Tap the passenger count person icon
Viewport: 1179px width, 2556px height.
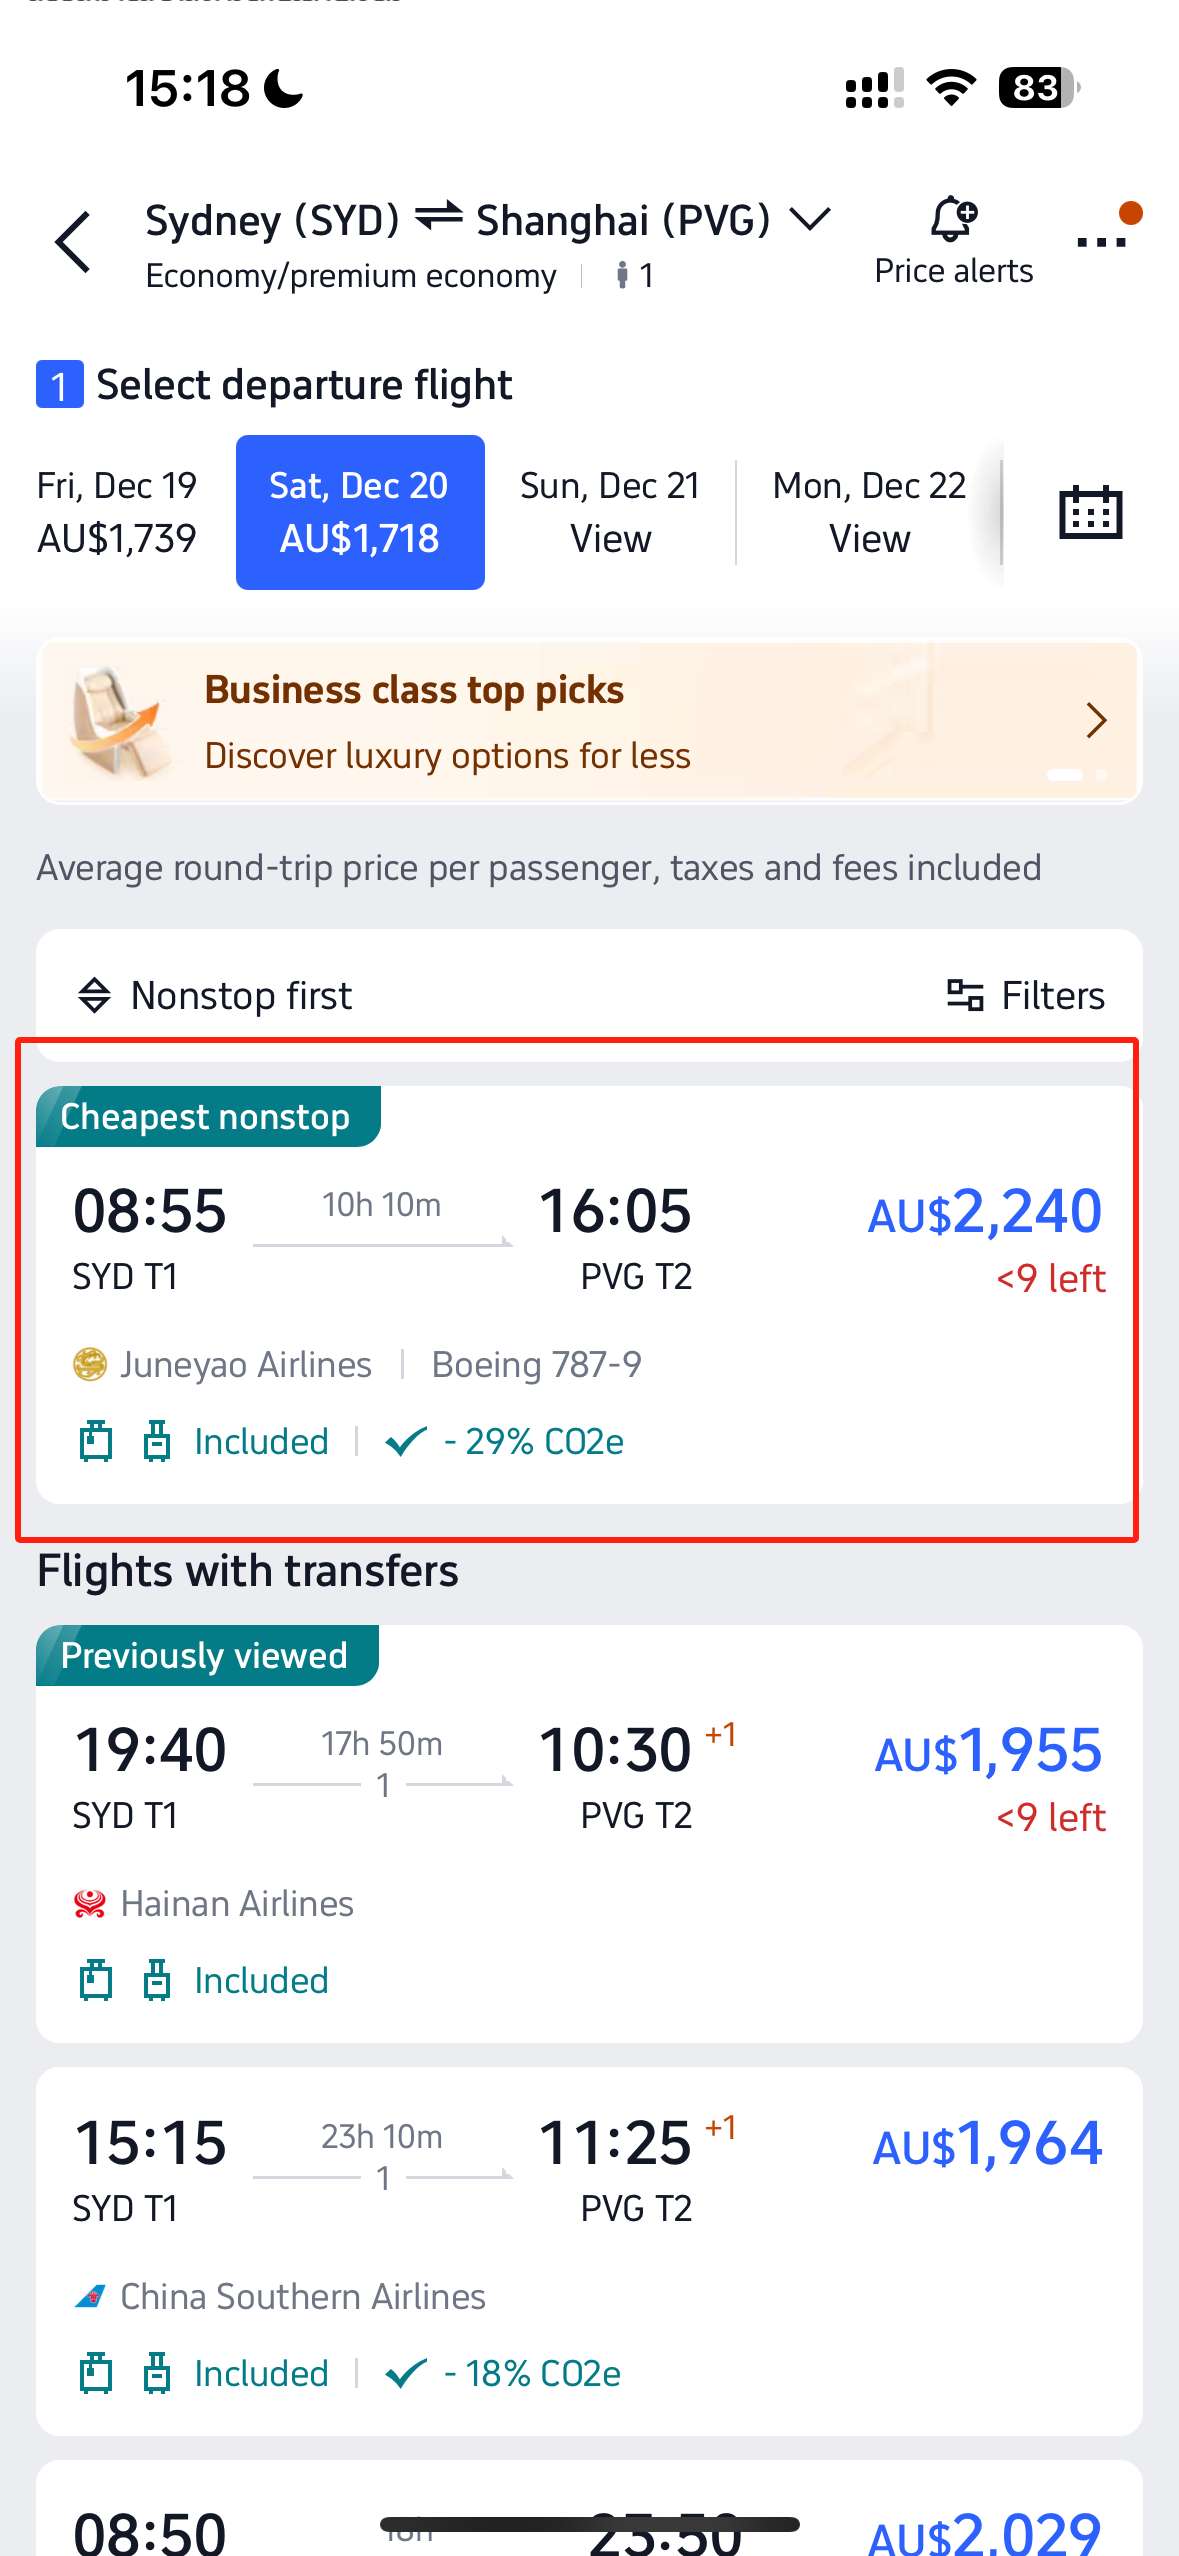[x=622, y=275]
